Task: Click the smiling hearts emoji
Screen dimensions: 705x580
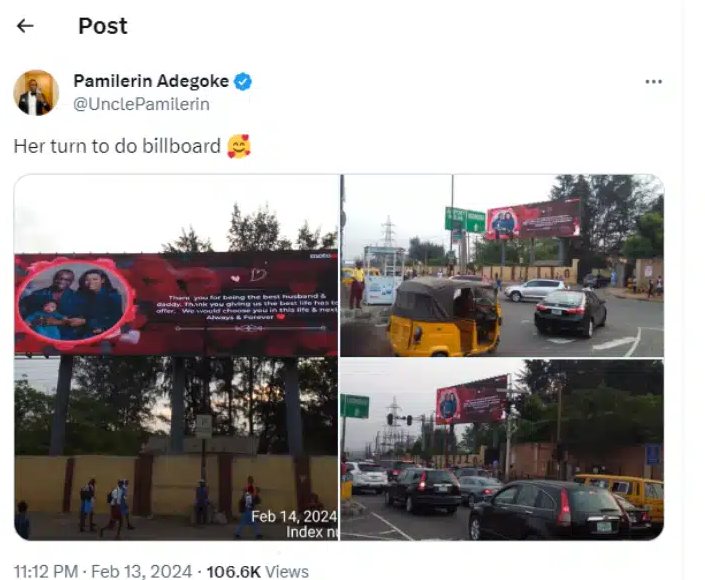Action: tap(239, 147)
